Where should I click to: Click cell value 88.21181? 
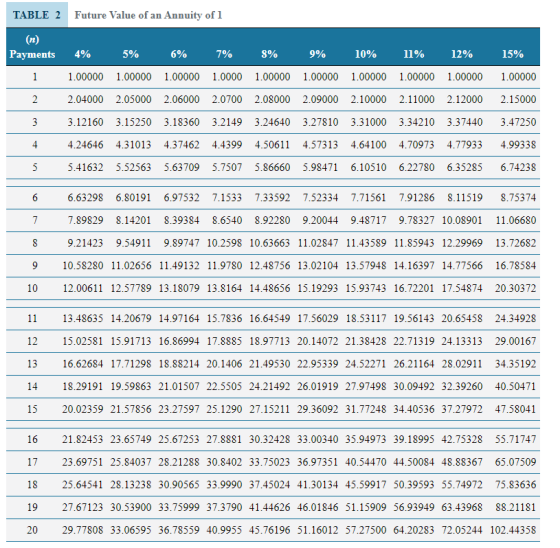tap(515, 507)
